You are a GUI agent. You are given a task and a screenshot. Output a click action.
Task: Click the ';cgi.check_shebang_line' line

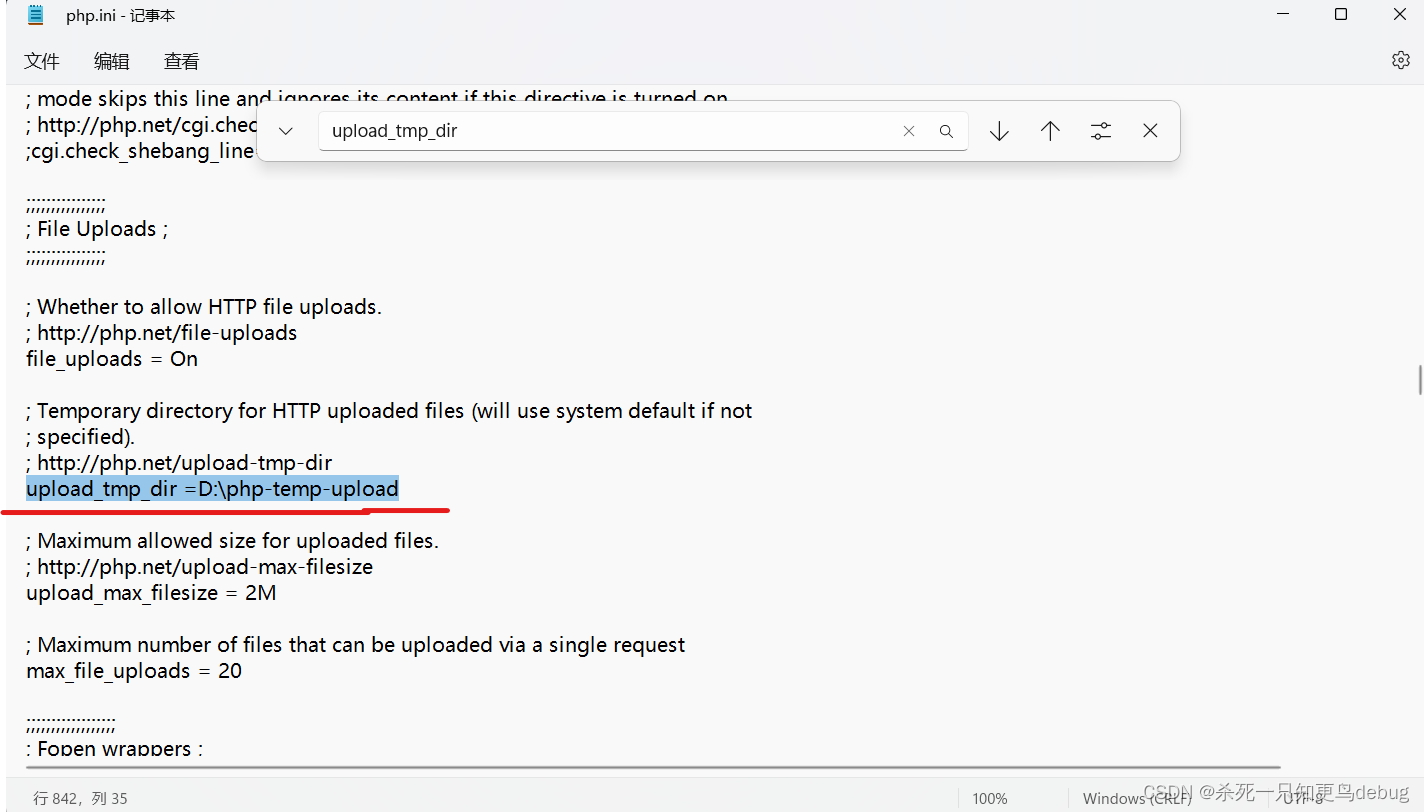point(140,151)
